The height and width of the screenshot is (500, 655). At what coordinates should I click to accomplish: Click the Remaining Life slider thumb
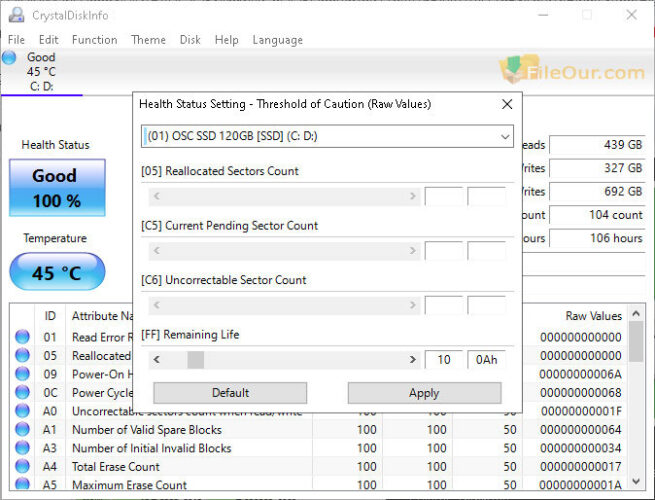[195, 360]
